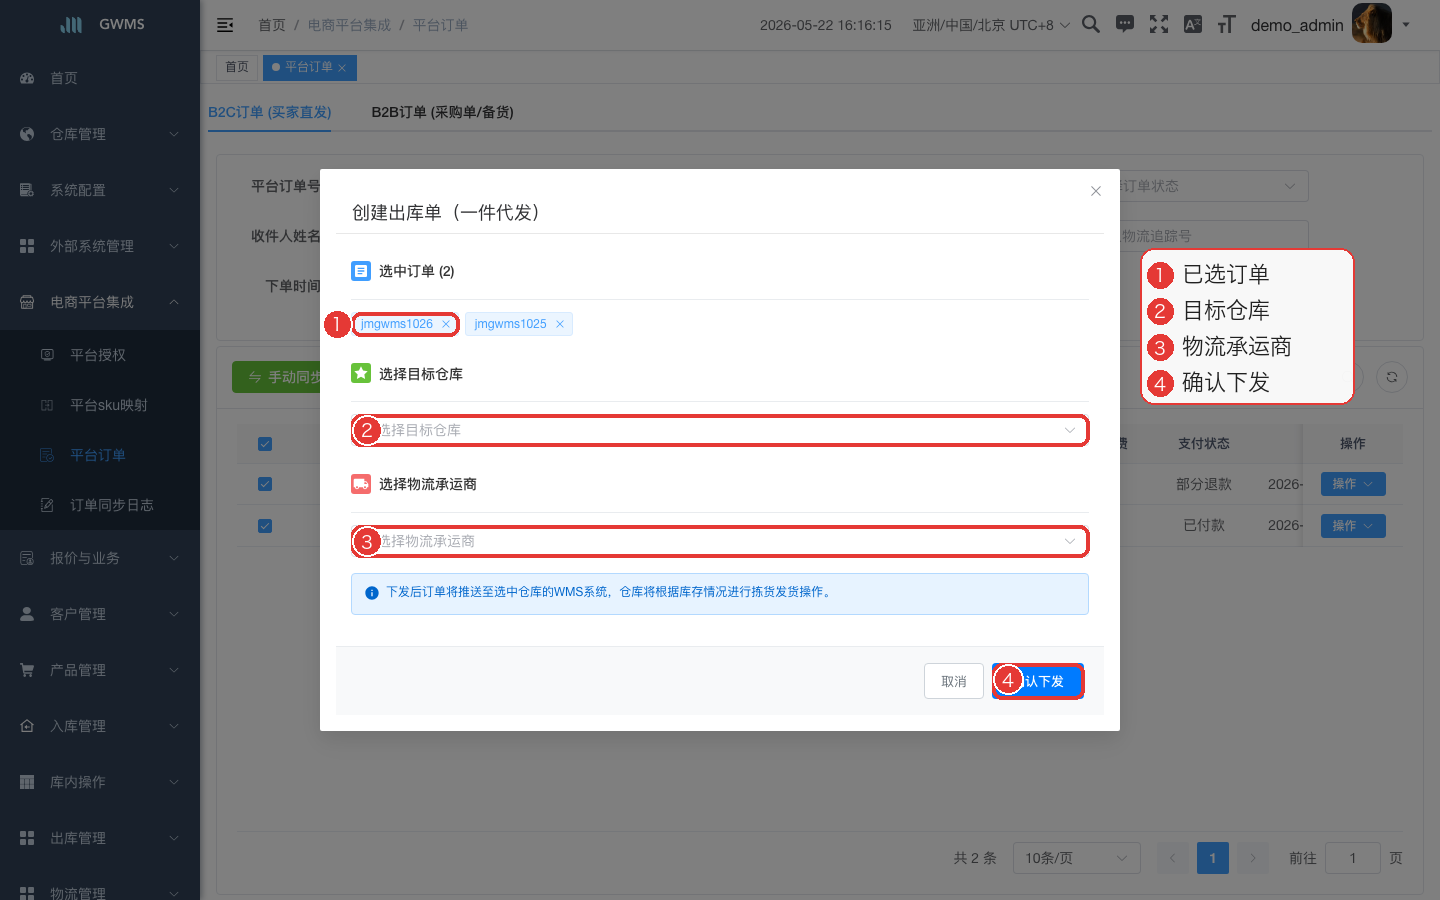This screenshot has height=900, width=1440.
Task: Switch to B2C订单 (买家直发) tab
Action: tap(270, 112)
